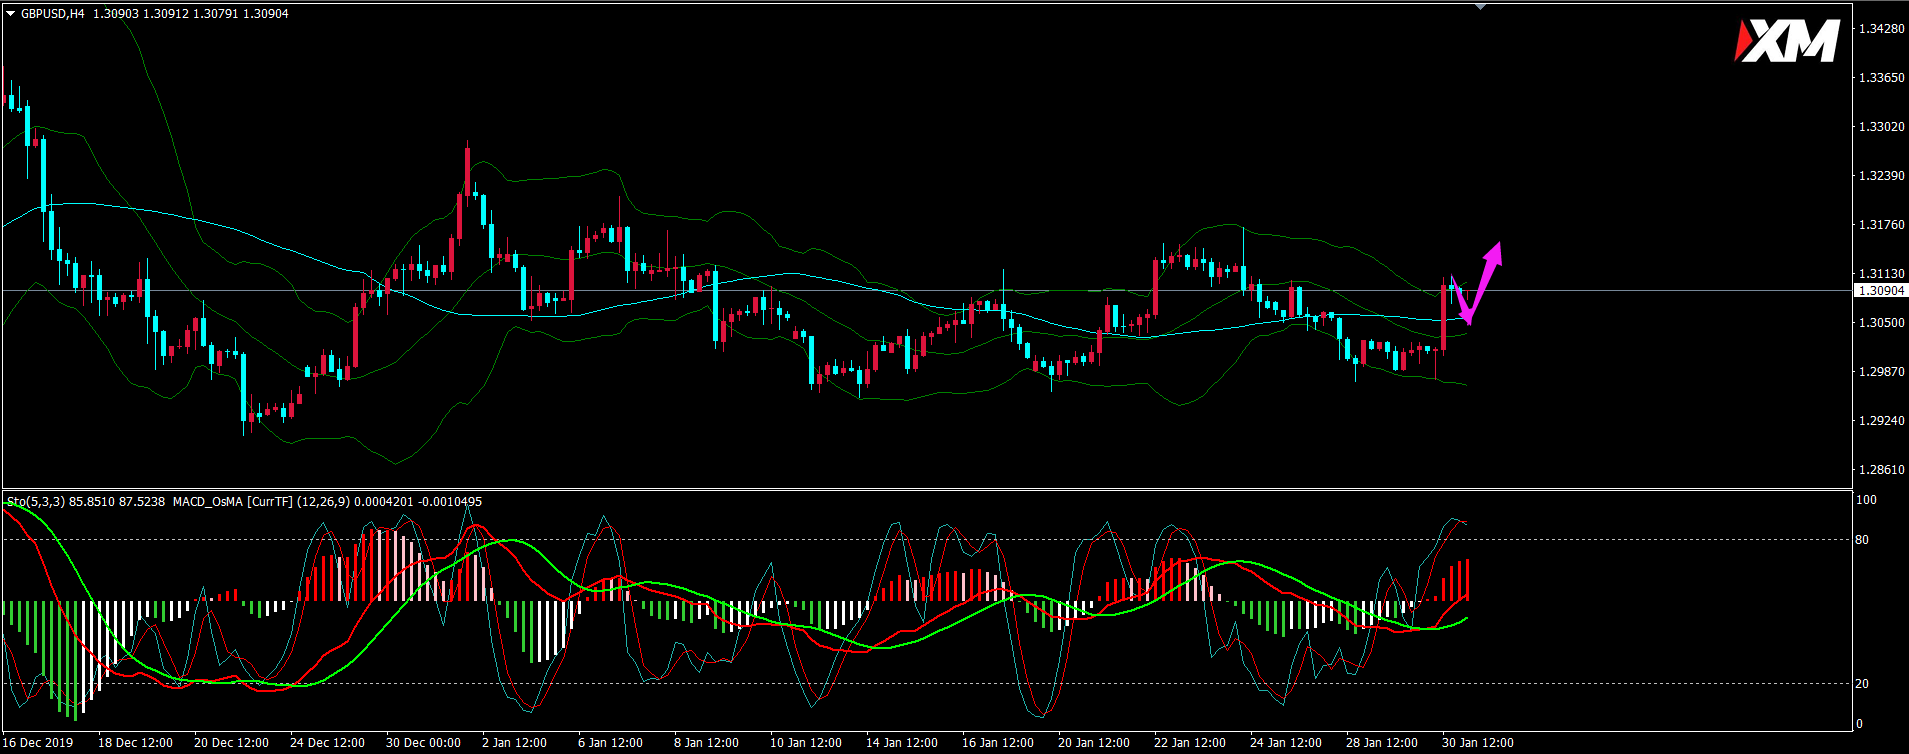Click the XM broker logo
The image size is (1909, 754).
click(x=1788, y=42)
